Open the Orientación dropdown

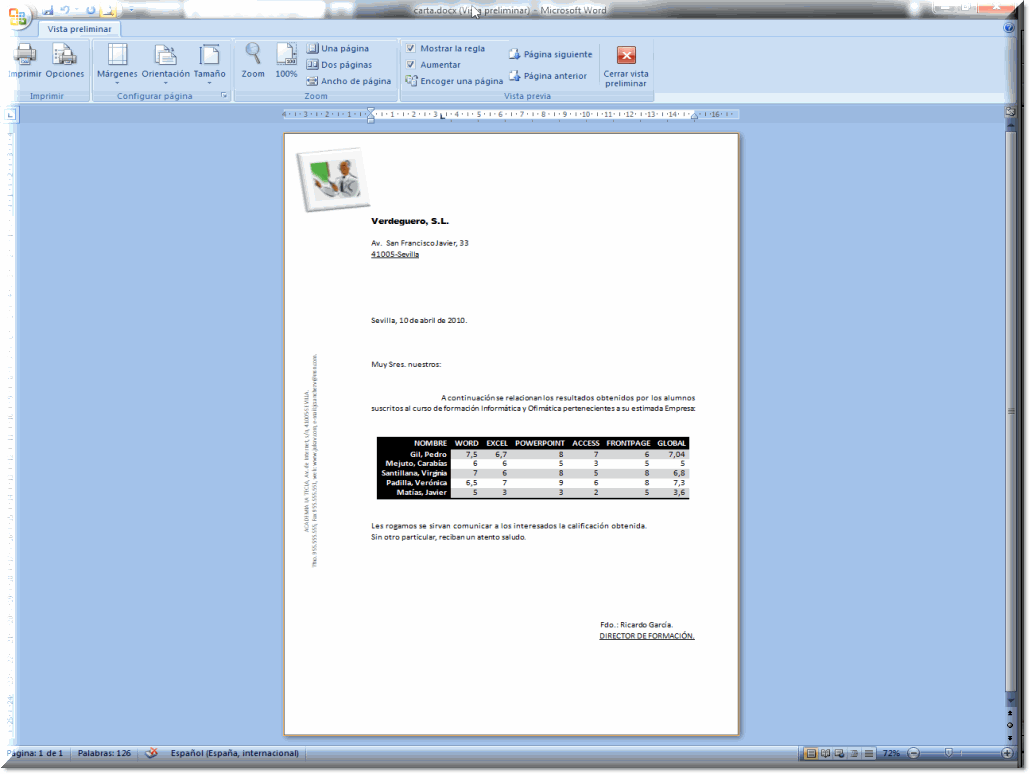pos(165,62)
